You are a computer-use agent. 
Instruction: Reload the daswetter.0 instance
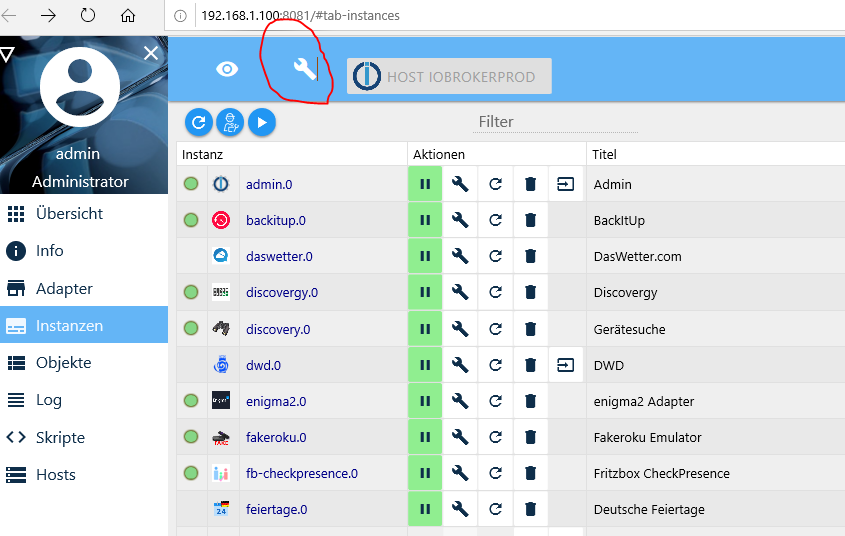pyautogui.click(x=495, y=256)
